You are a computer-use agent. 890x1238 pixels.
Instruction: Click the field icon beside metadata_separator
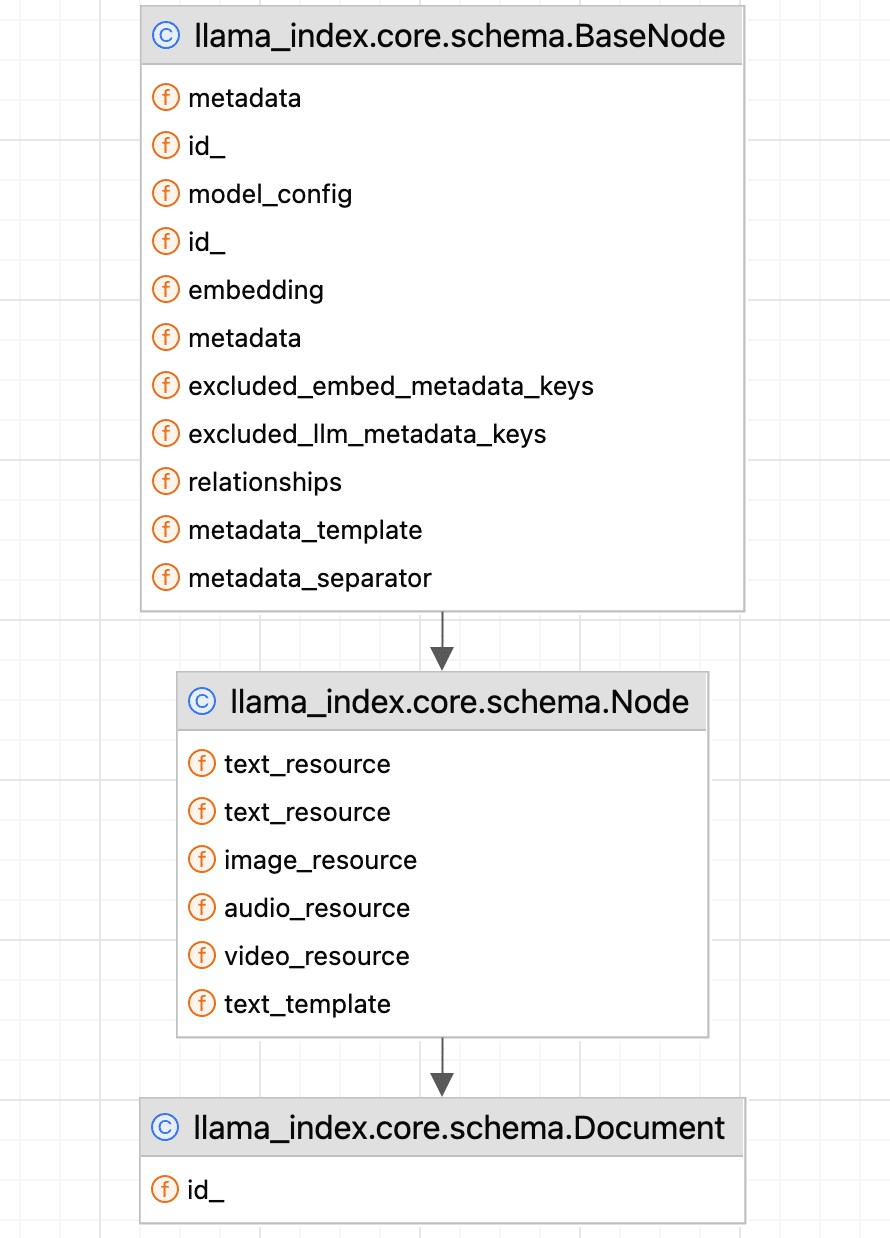[165, 578]
